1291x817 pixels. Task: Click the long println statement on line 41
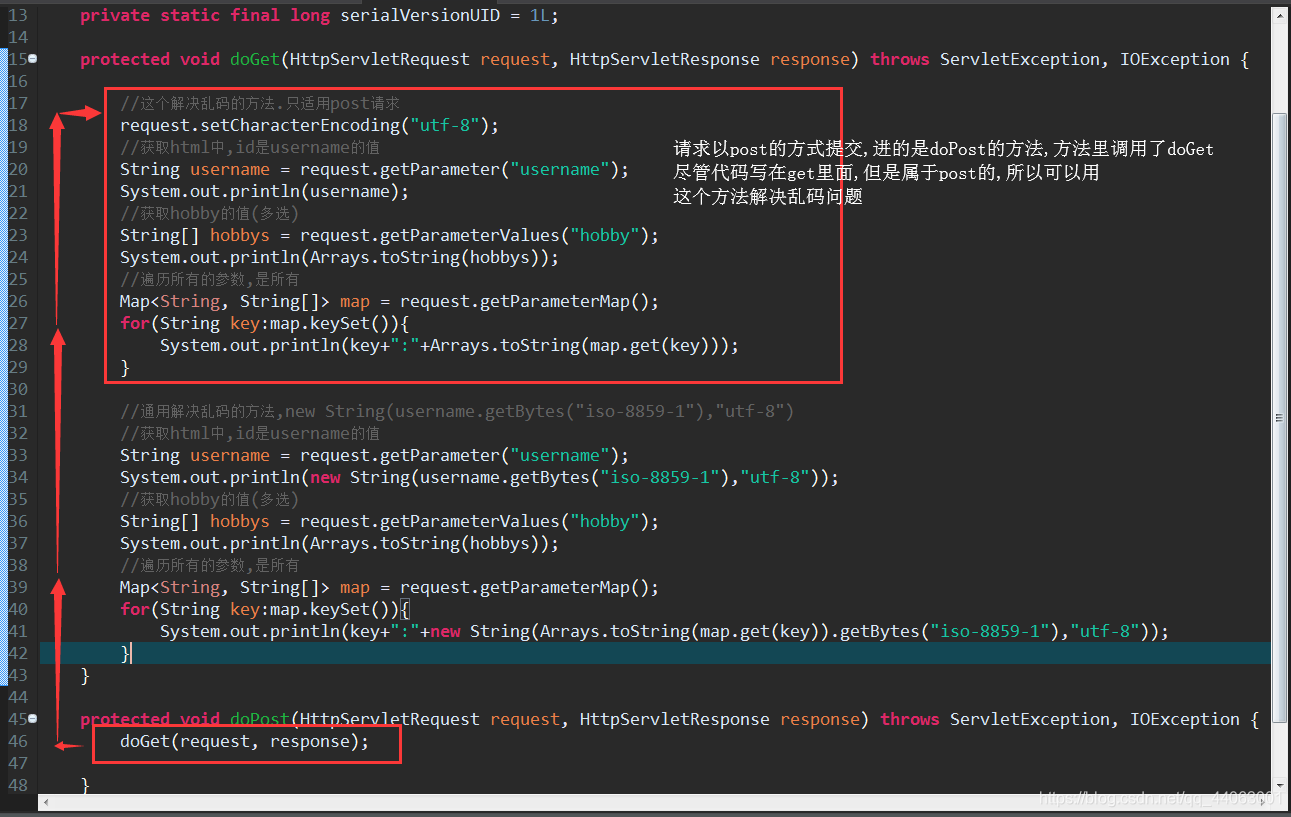click(665, 631)
